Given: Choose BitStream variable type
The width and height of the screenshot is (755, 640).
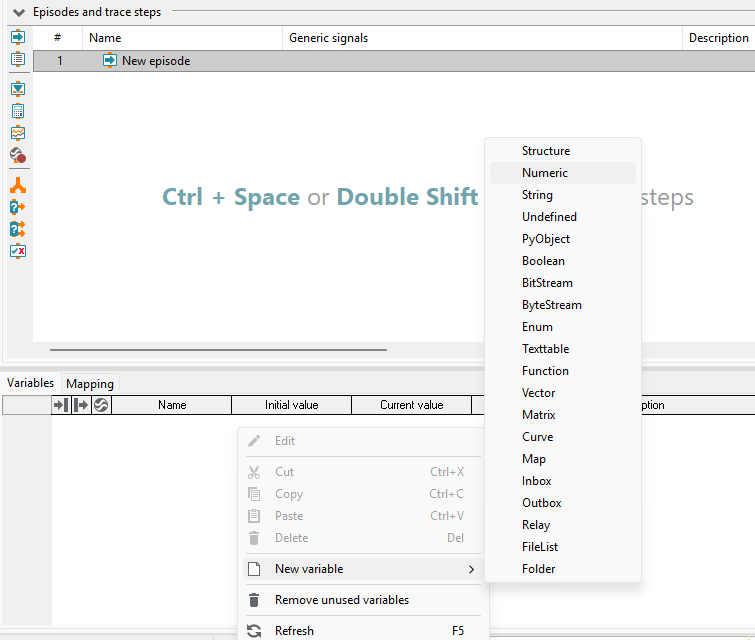Looking at the screenshot, I should click(x=562, y=283).
